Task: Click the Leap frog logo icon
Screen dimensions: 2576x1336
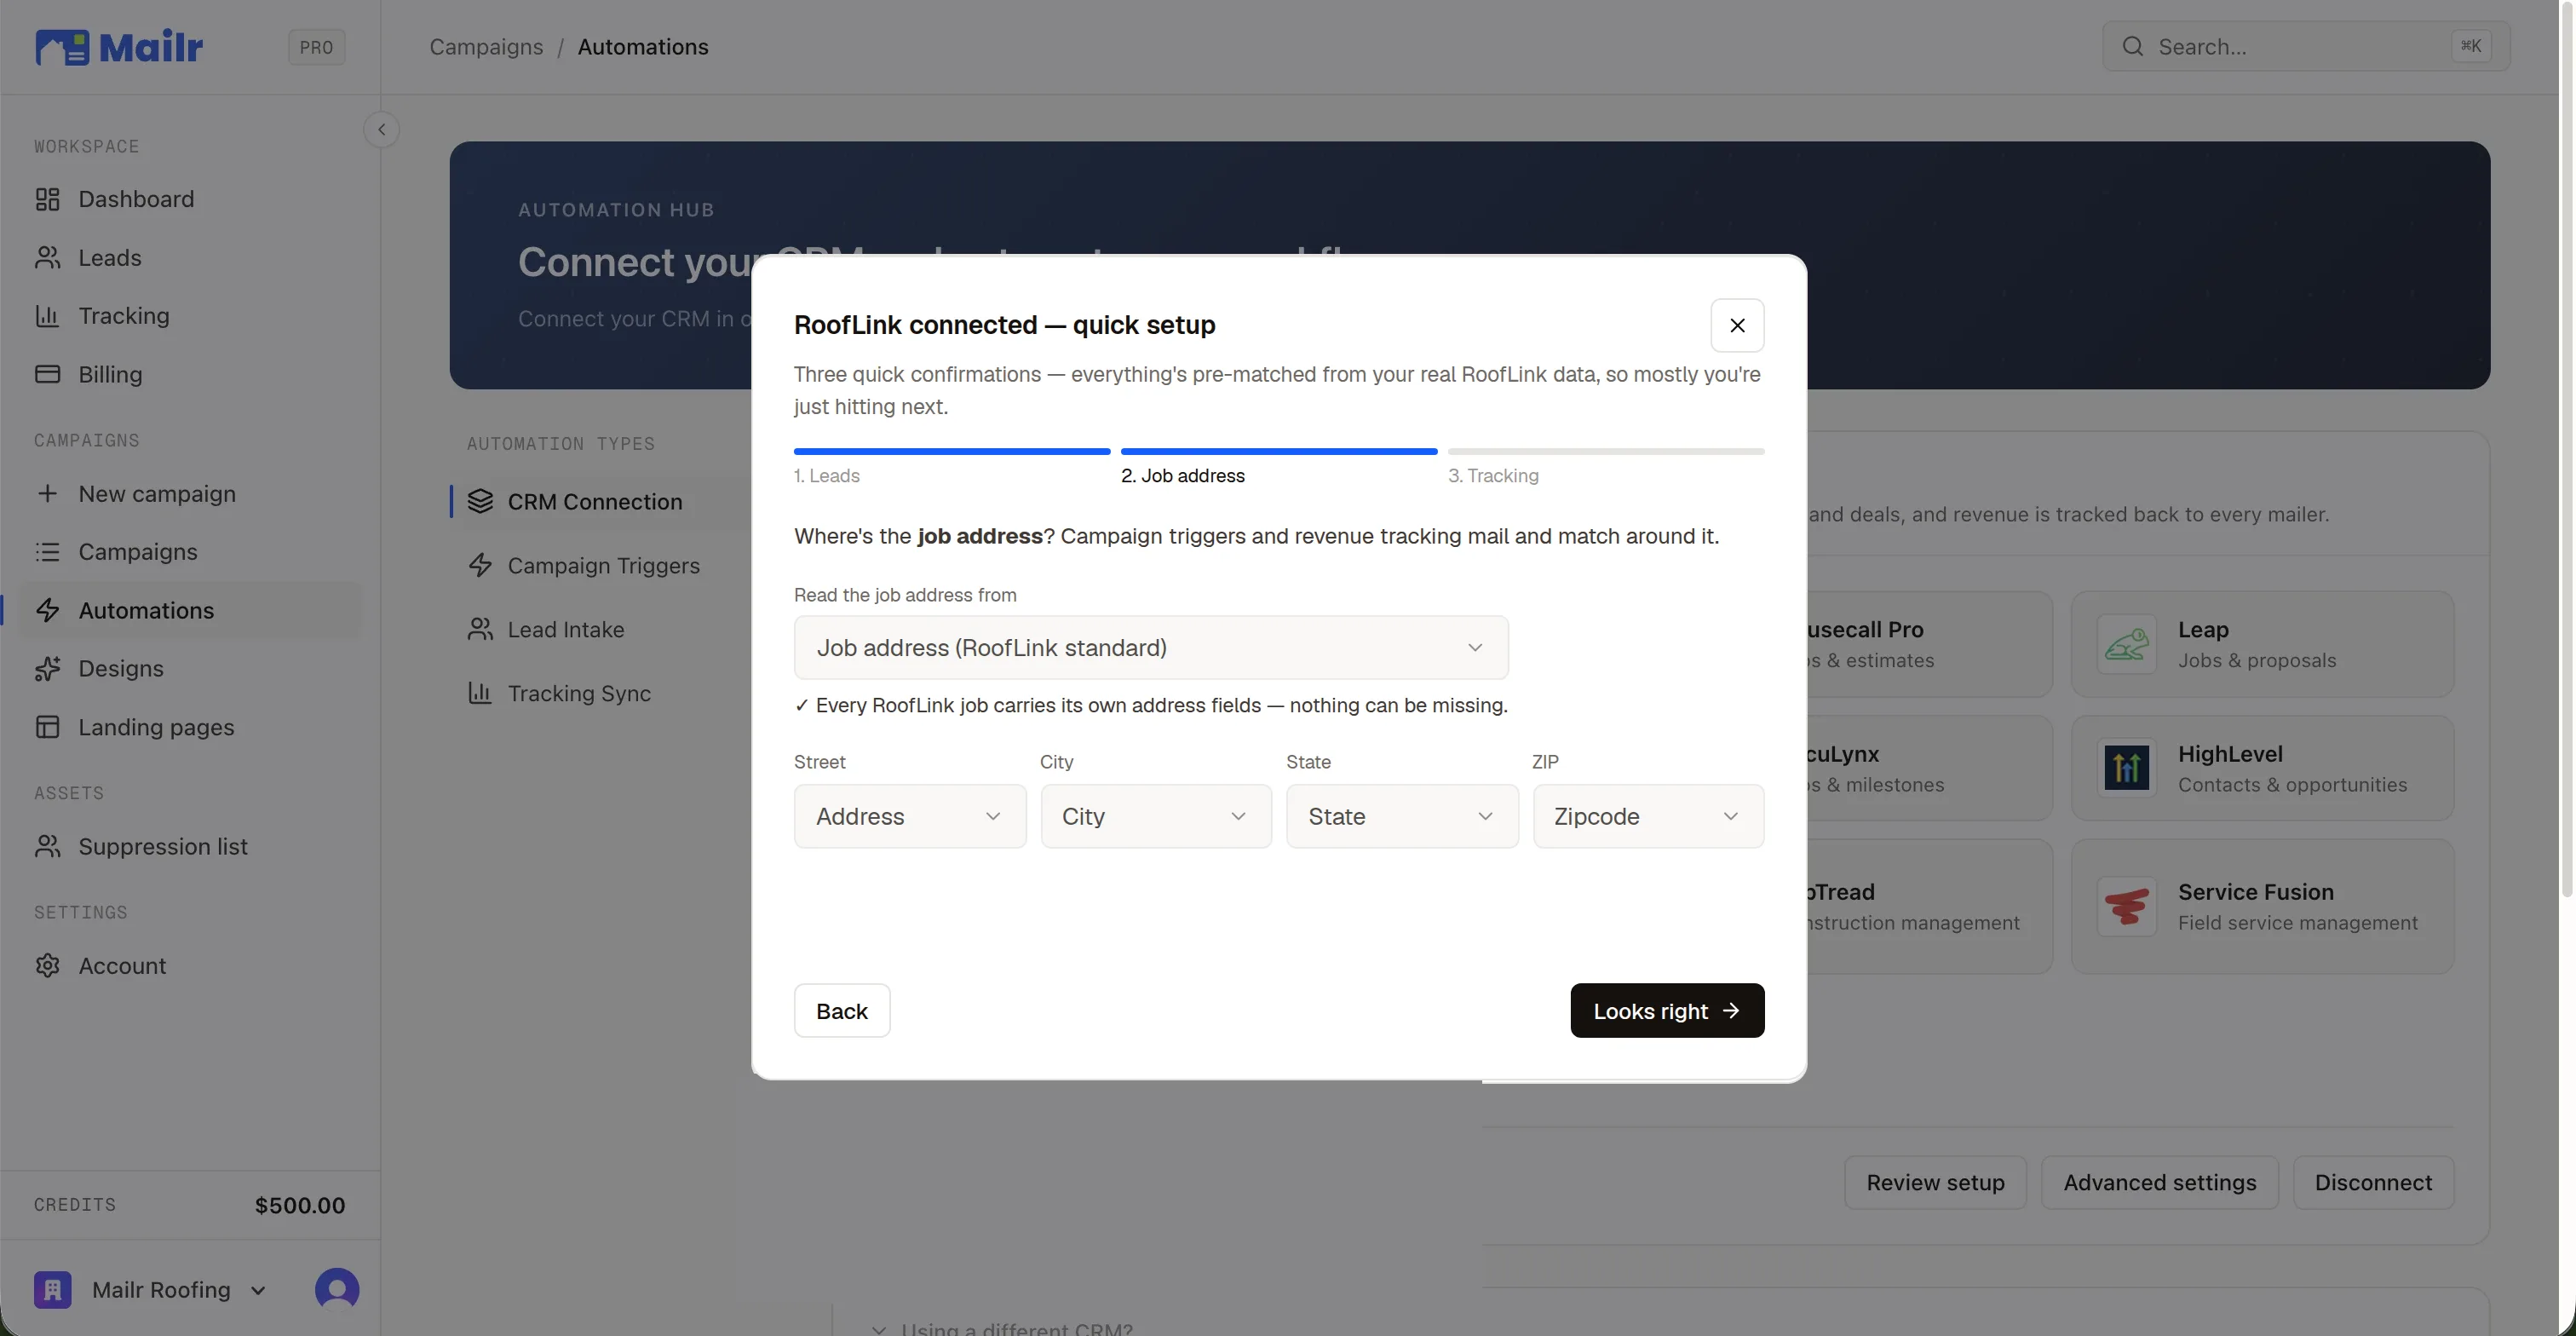Action: click(2126, 645)
